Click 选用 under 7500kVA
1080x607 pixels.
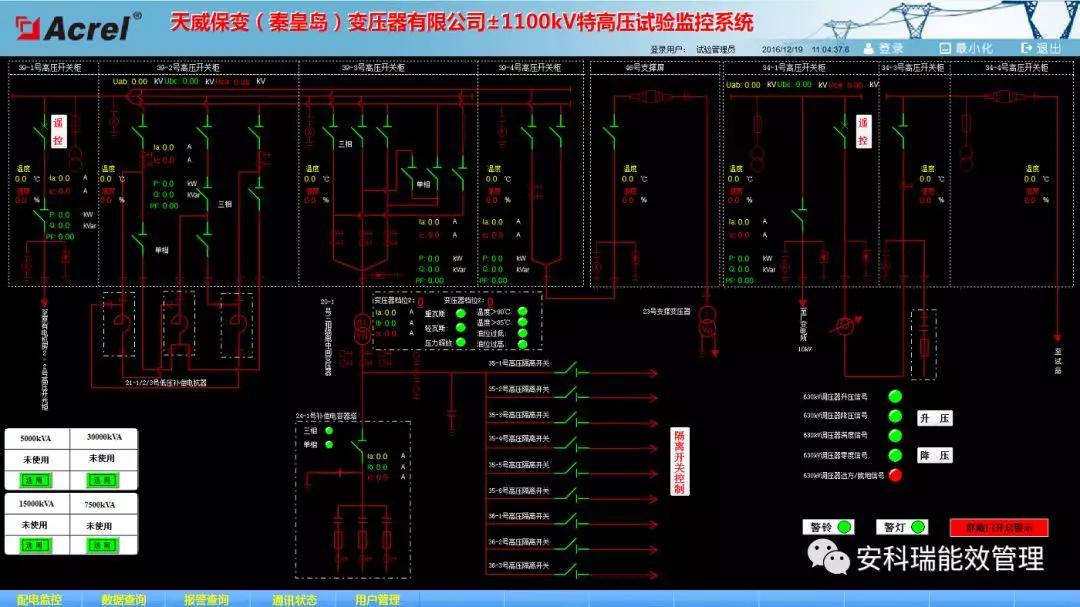click(x=102, y=545)
